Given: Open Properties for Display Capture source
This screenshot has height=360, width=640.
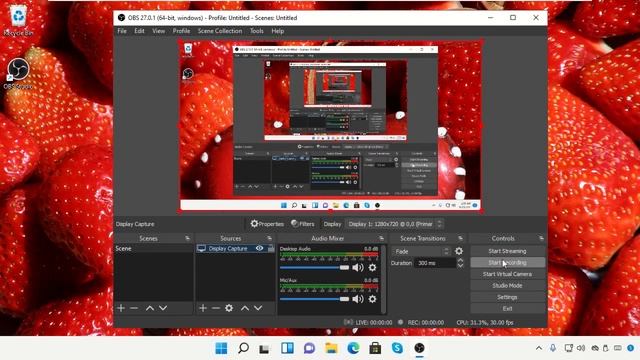Looking at the screenshot, I should [267, 224].
